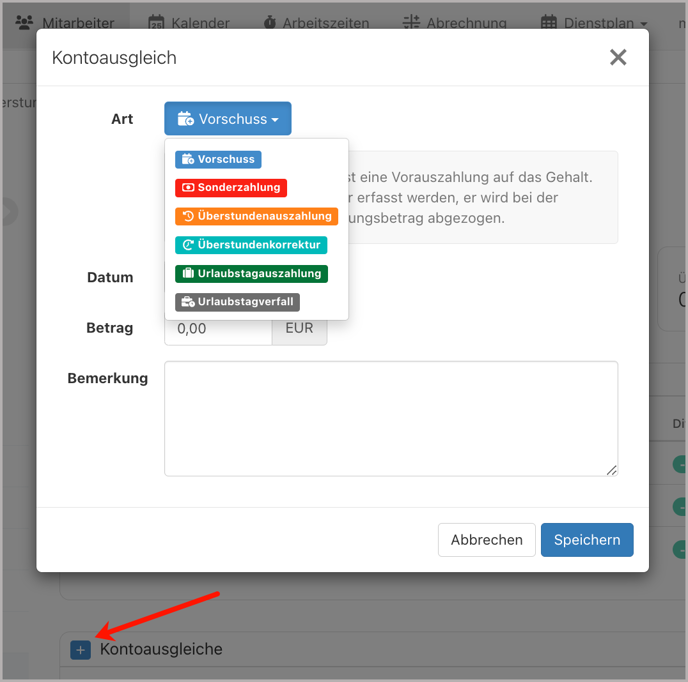Click the EUR currency addon label
The image size is (688, 682).
click(299, 328)
